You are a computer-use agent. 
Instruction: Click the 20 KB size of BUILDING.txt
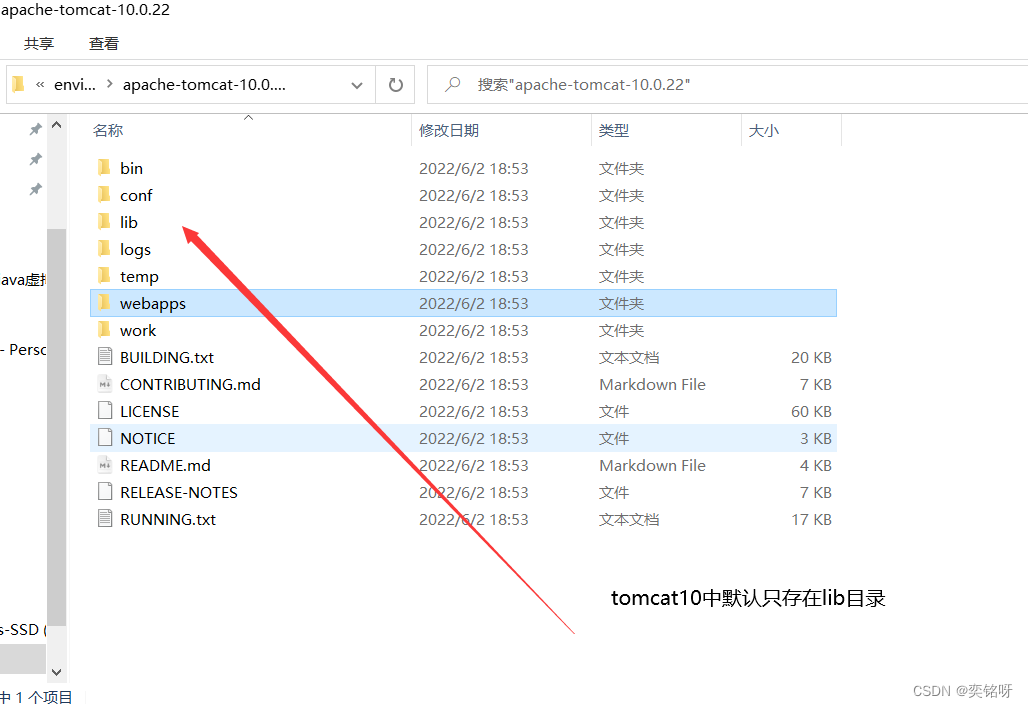811,357
